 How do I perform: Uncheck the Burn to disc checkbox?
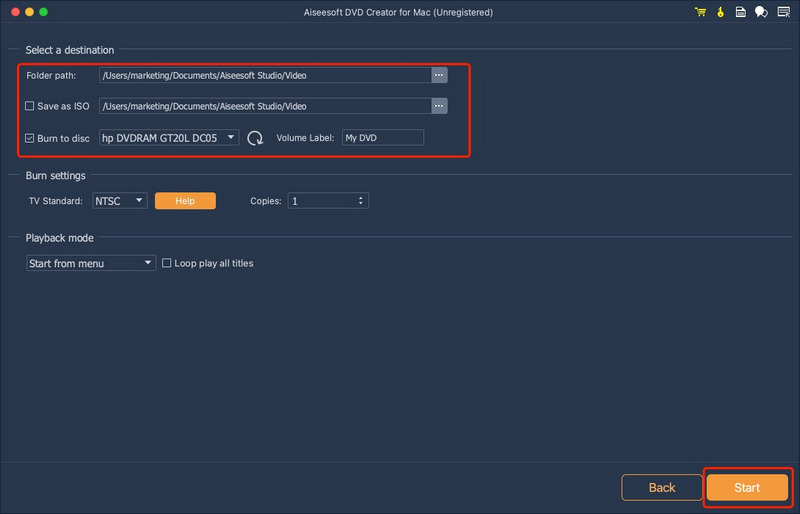tap(30, 138)
